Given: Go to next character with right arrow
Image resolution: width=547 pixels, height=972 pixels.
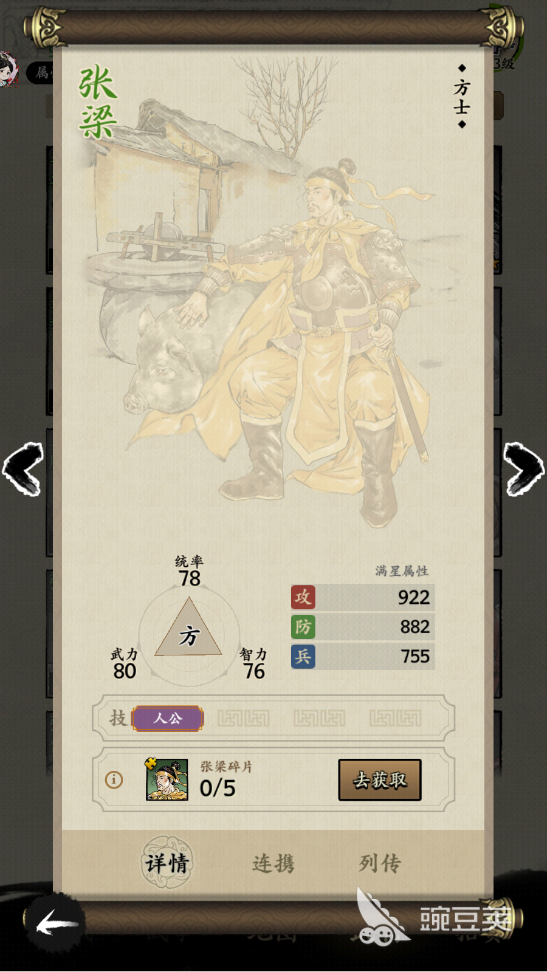Looking at the screenshot, I should 523,468.
